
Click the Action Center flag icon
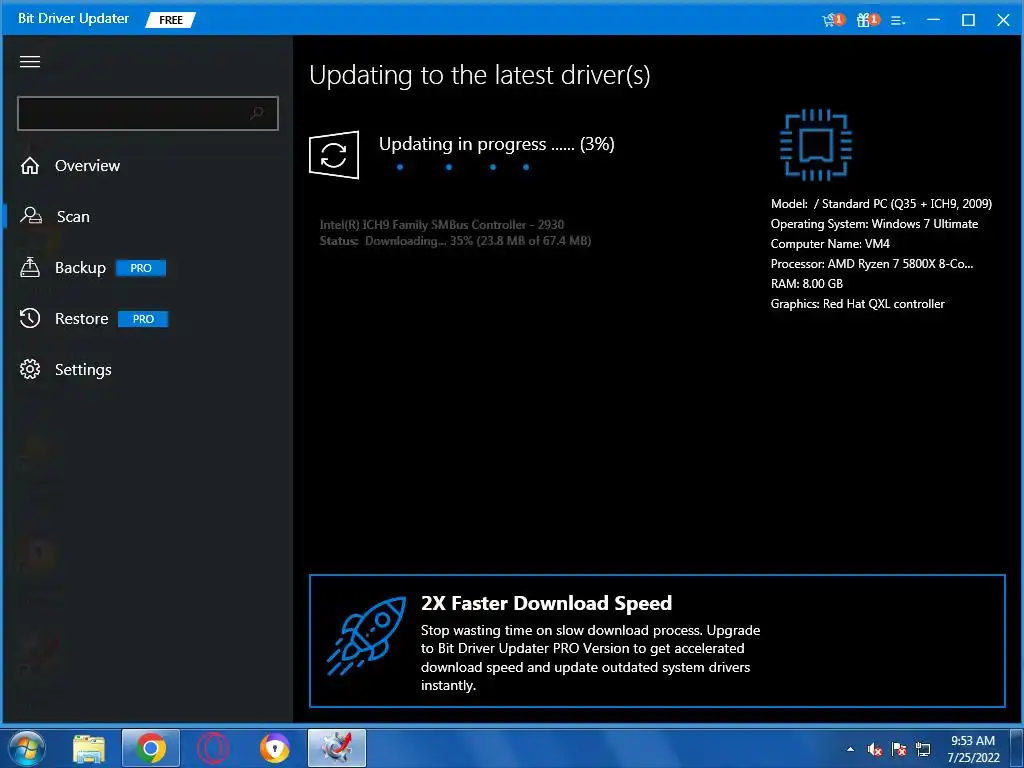pyautogui.click(x=899, y=749)
